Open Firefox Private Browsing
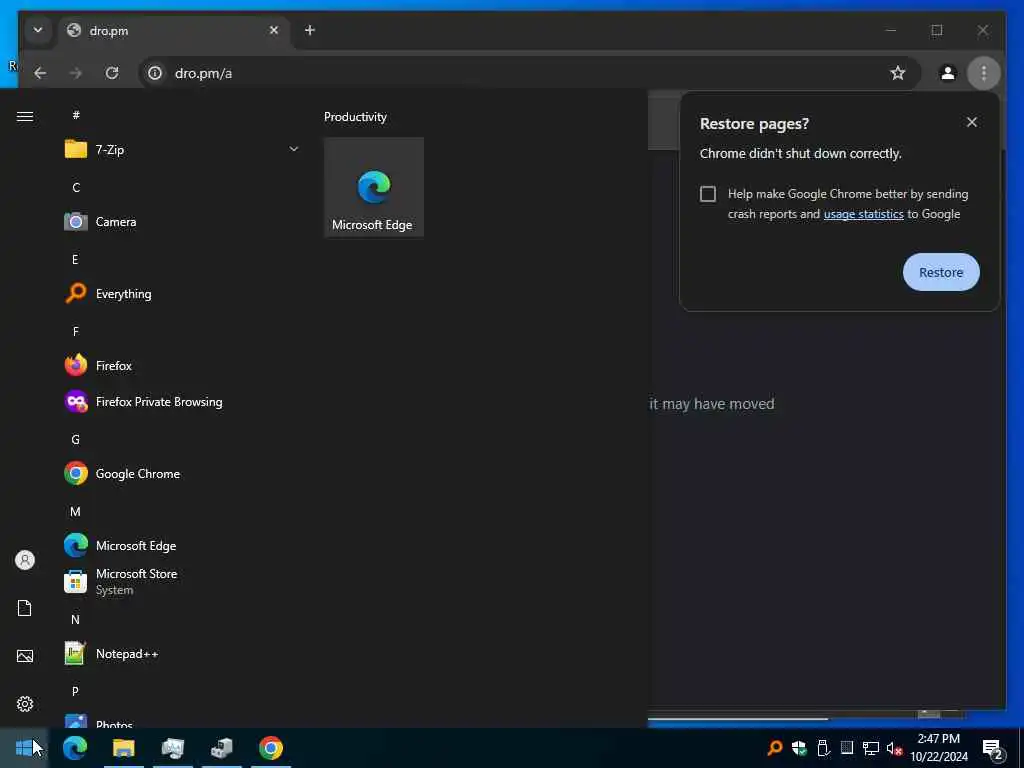The width and height of the screenshot is (1024, 768). (x=182, y=402)
